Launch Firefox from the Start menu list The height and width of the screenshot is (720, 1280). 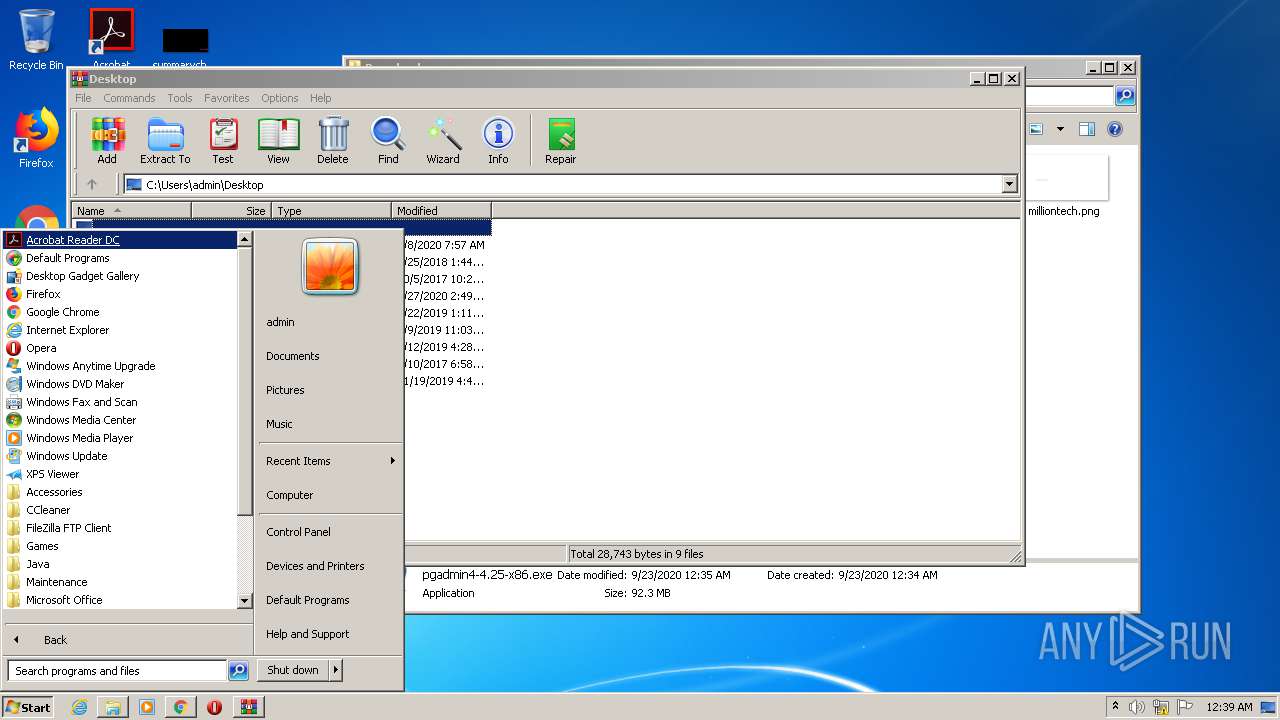pos(120,294)
